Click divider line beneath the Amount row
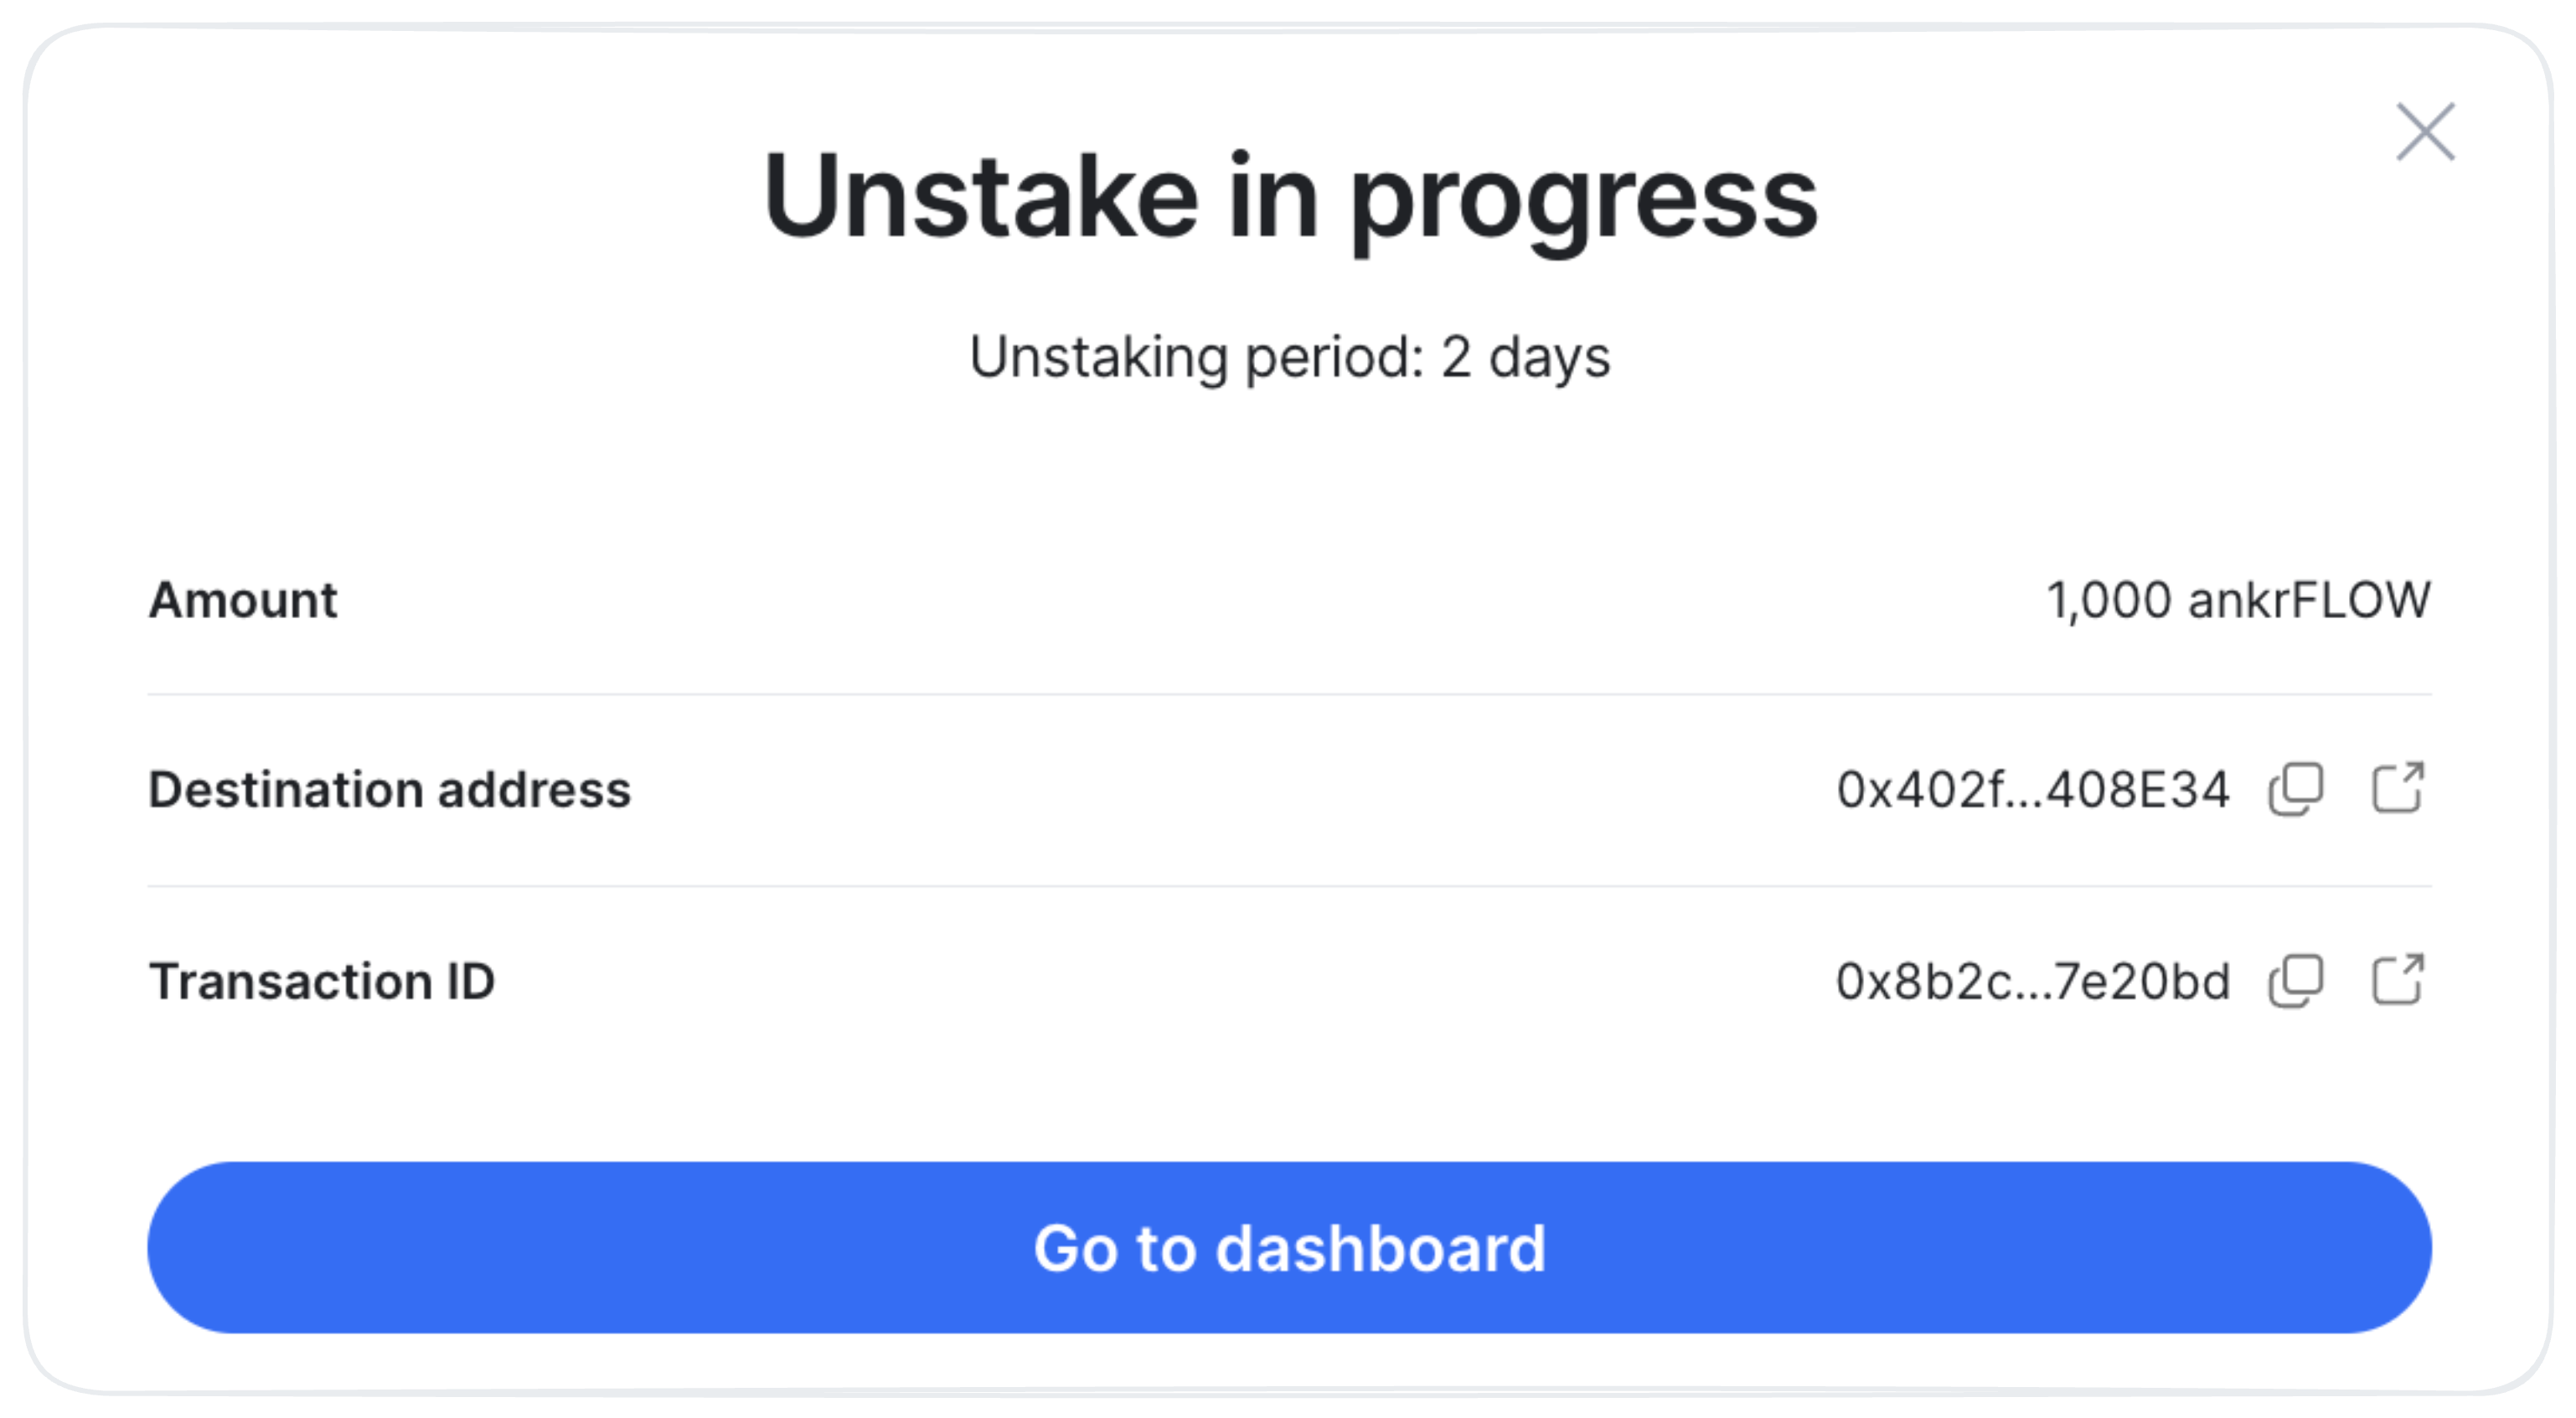The height and width of the screenshot is (1418, 2576). [1289, 694]
